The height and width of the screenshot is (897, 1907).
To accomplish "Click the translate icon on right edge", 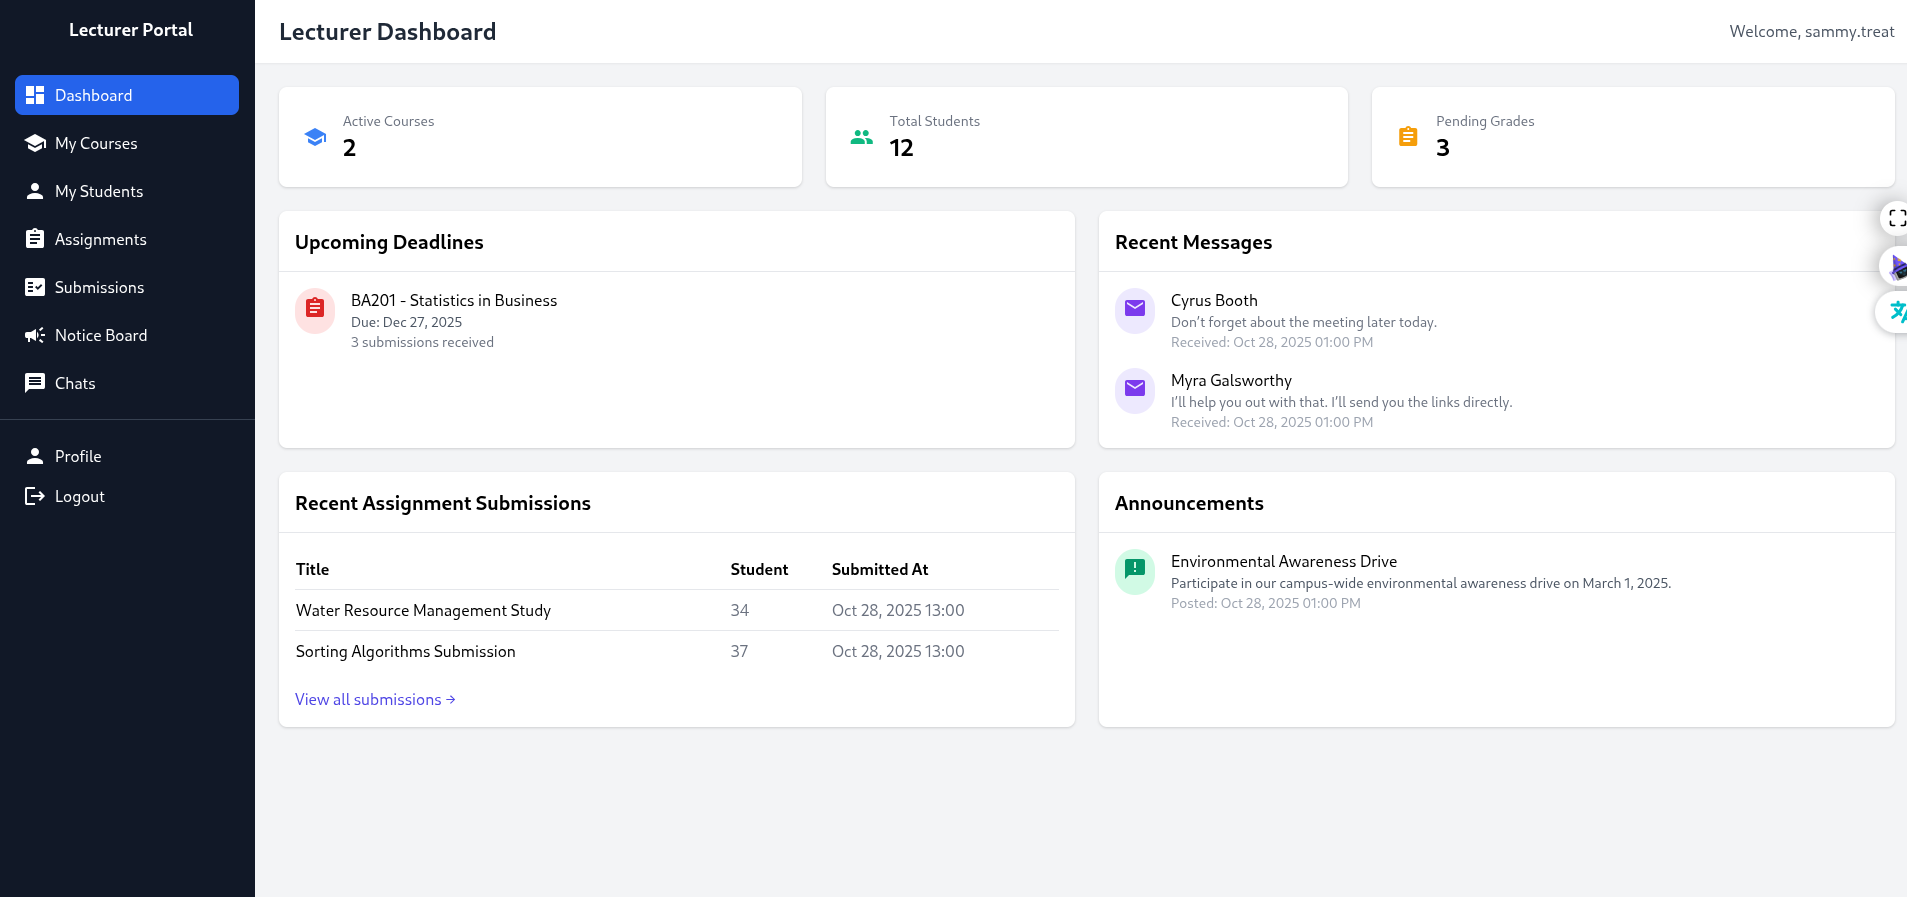I will tap(1895, 312).
